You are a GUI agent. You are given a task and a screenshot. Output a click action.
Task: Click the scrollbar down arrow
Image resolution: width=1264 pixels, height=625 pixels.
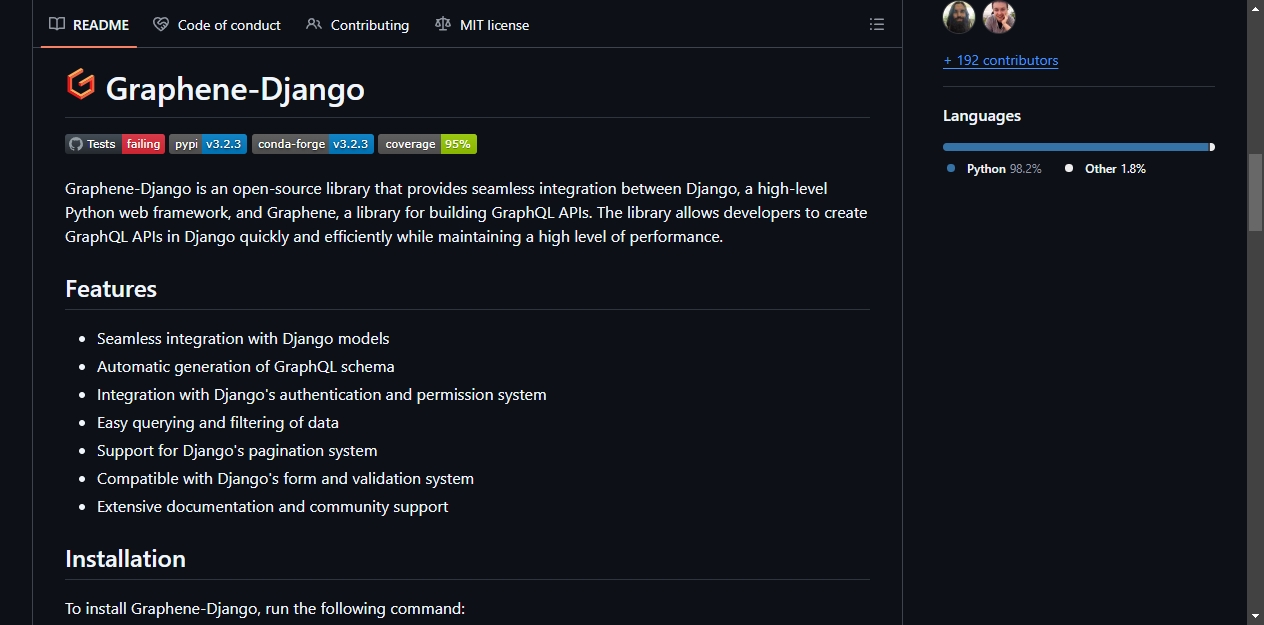pyautogui.click(x=1255, y=616)
